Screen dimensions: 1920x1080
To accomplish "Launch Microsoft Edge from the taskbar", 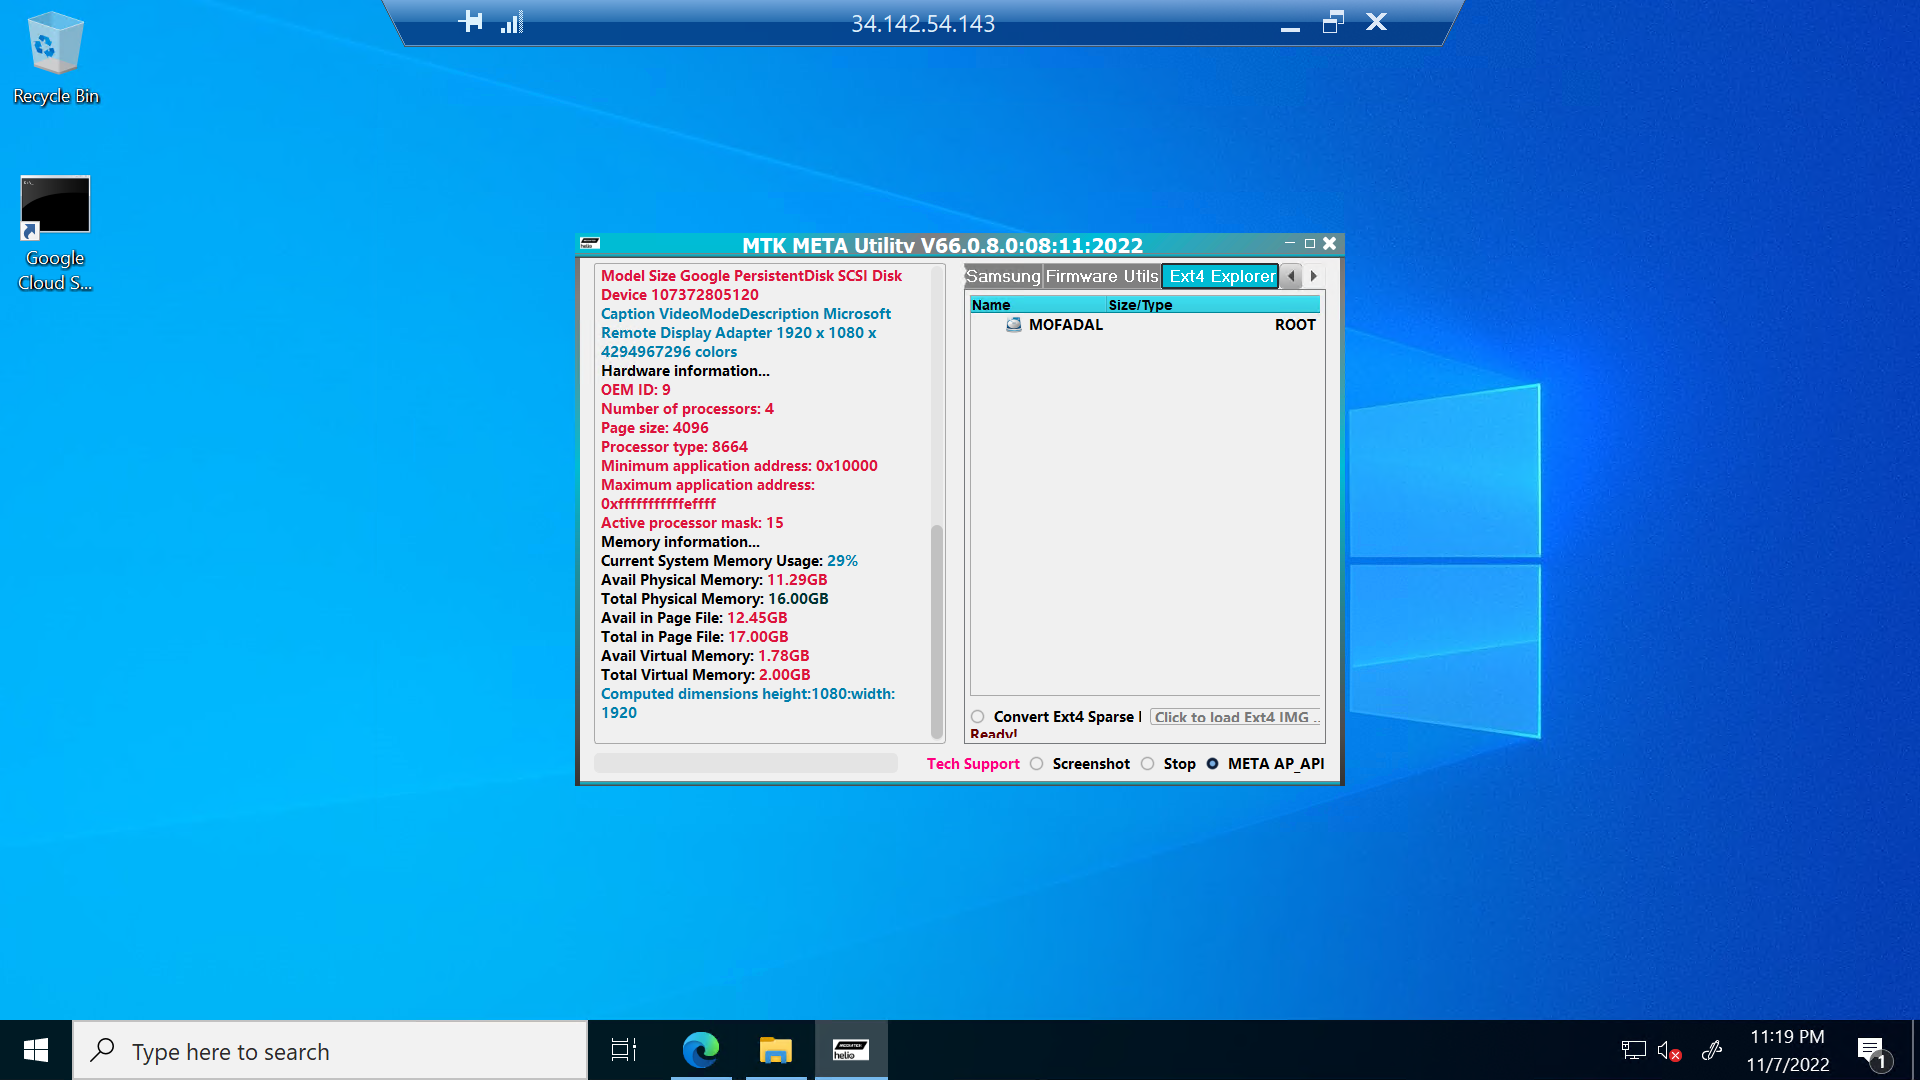I will [701, 1050].
